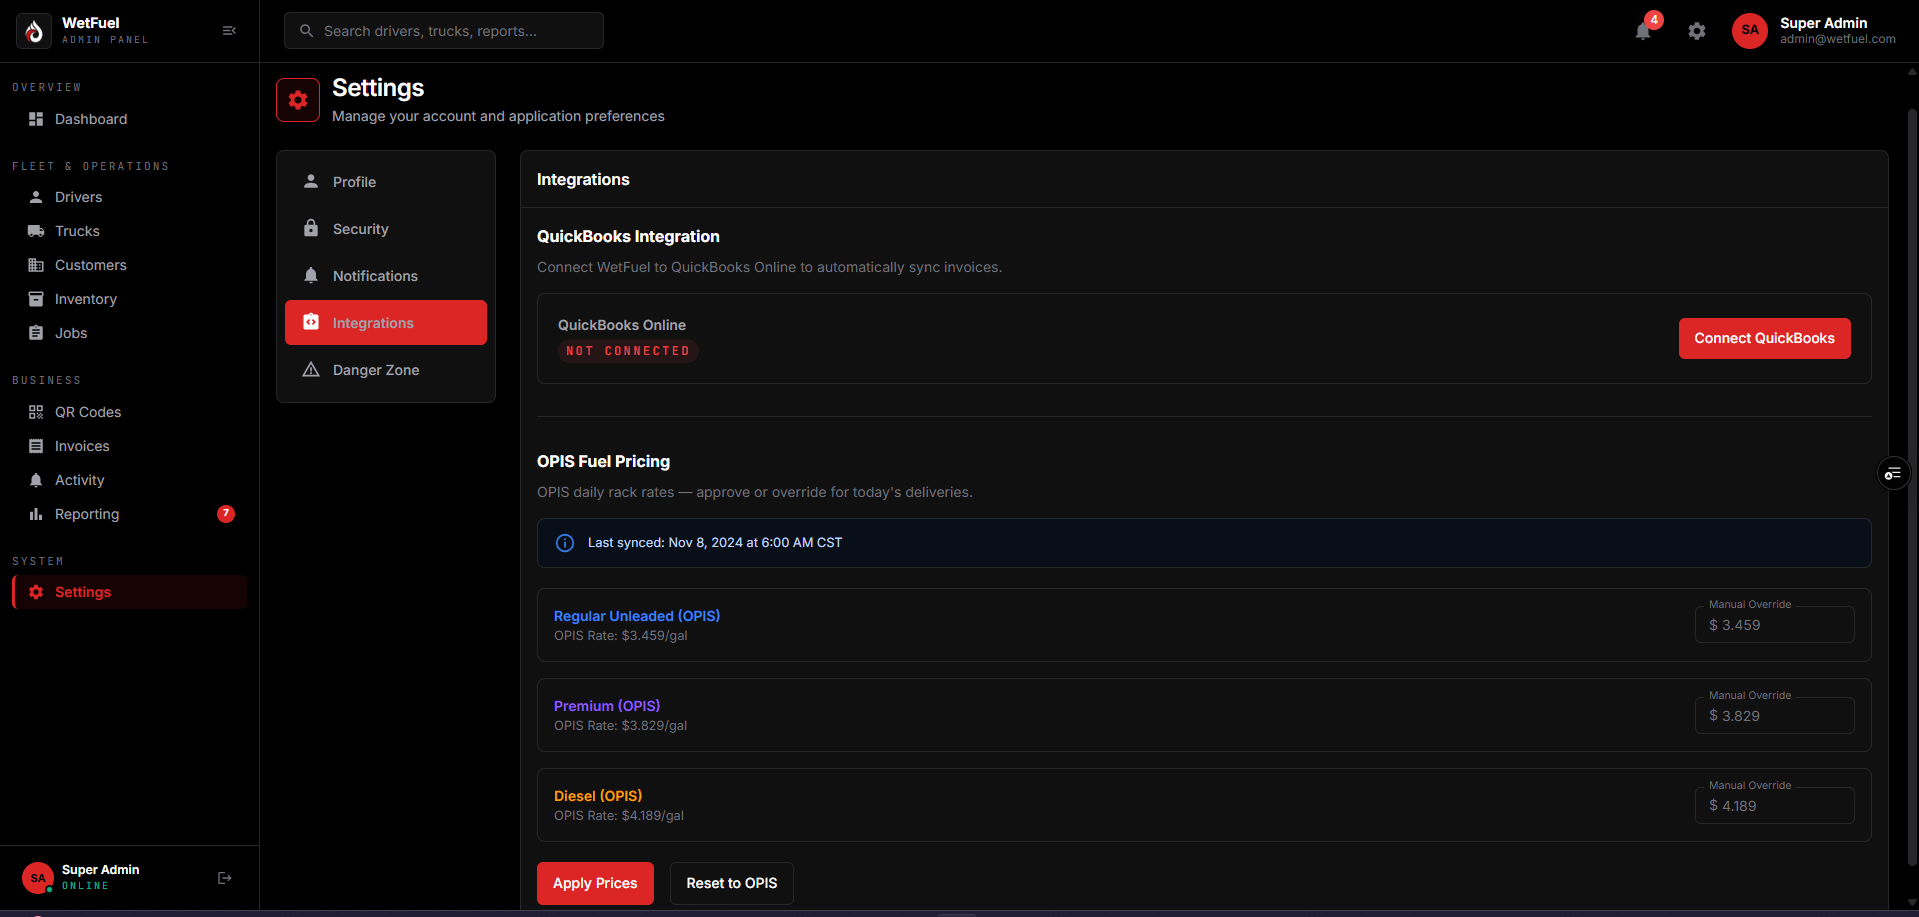Click the red Settings page header icon
The height and width of the screenshot is (917, 1919).
pyautogui.click(x=298, y=100)
